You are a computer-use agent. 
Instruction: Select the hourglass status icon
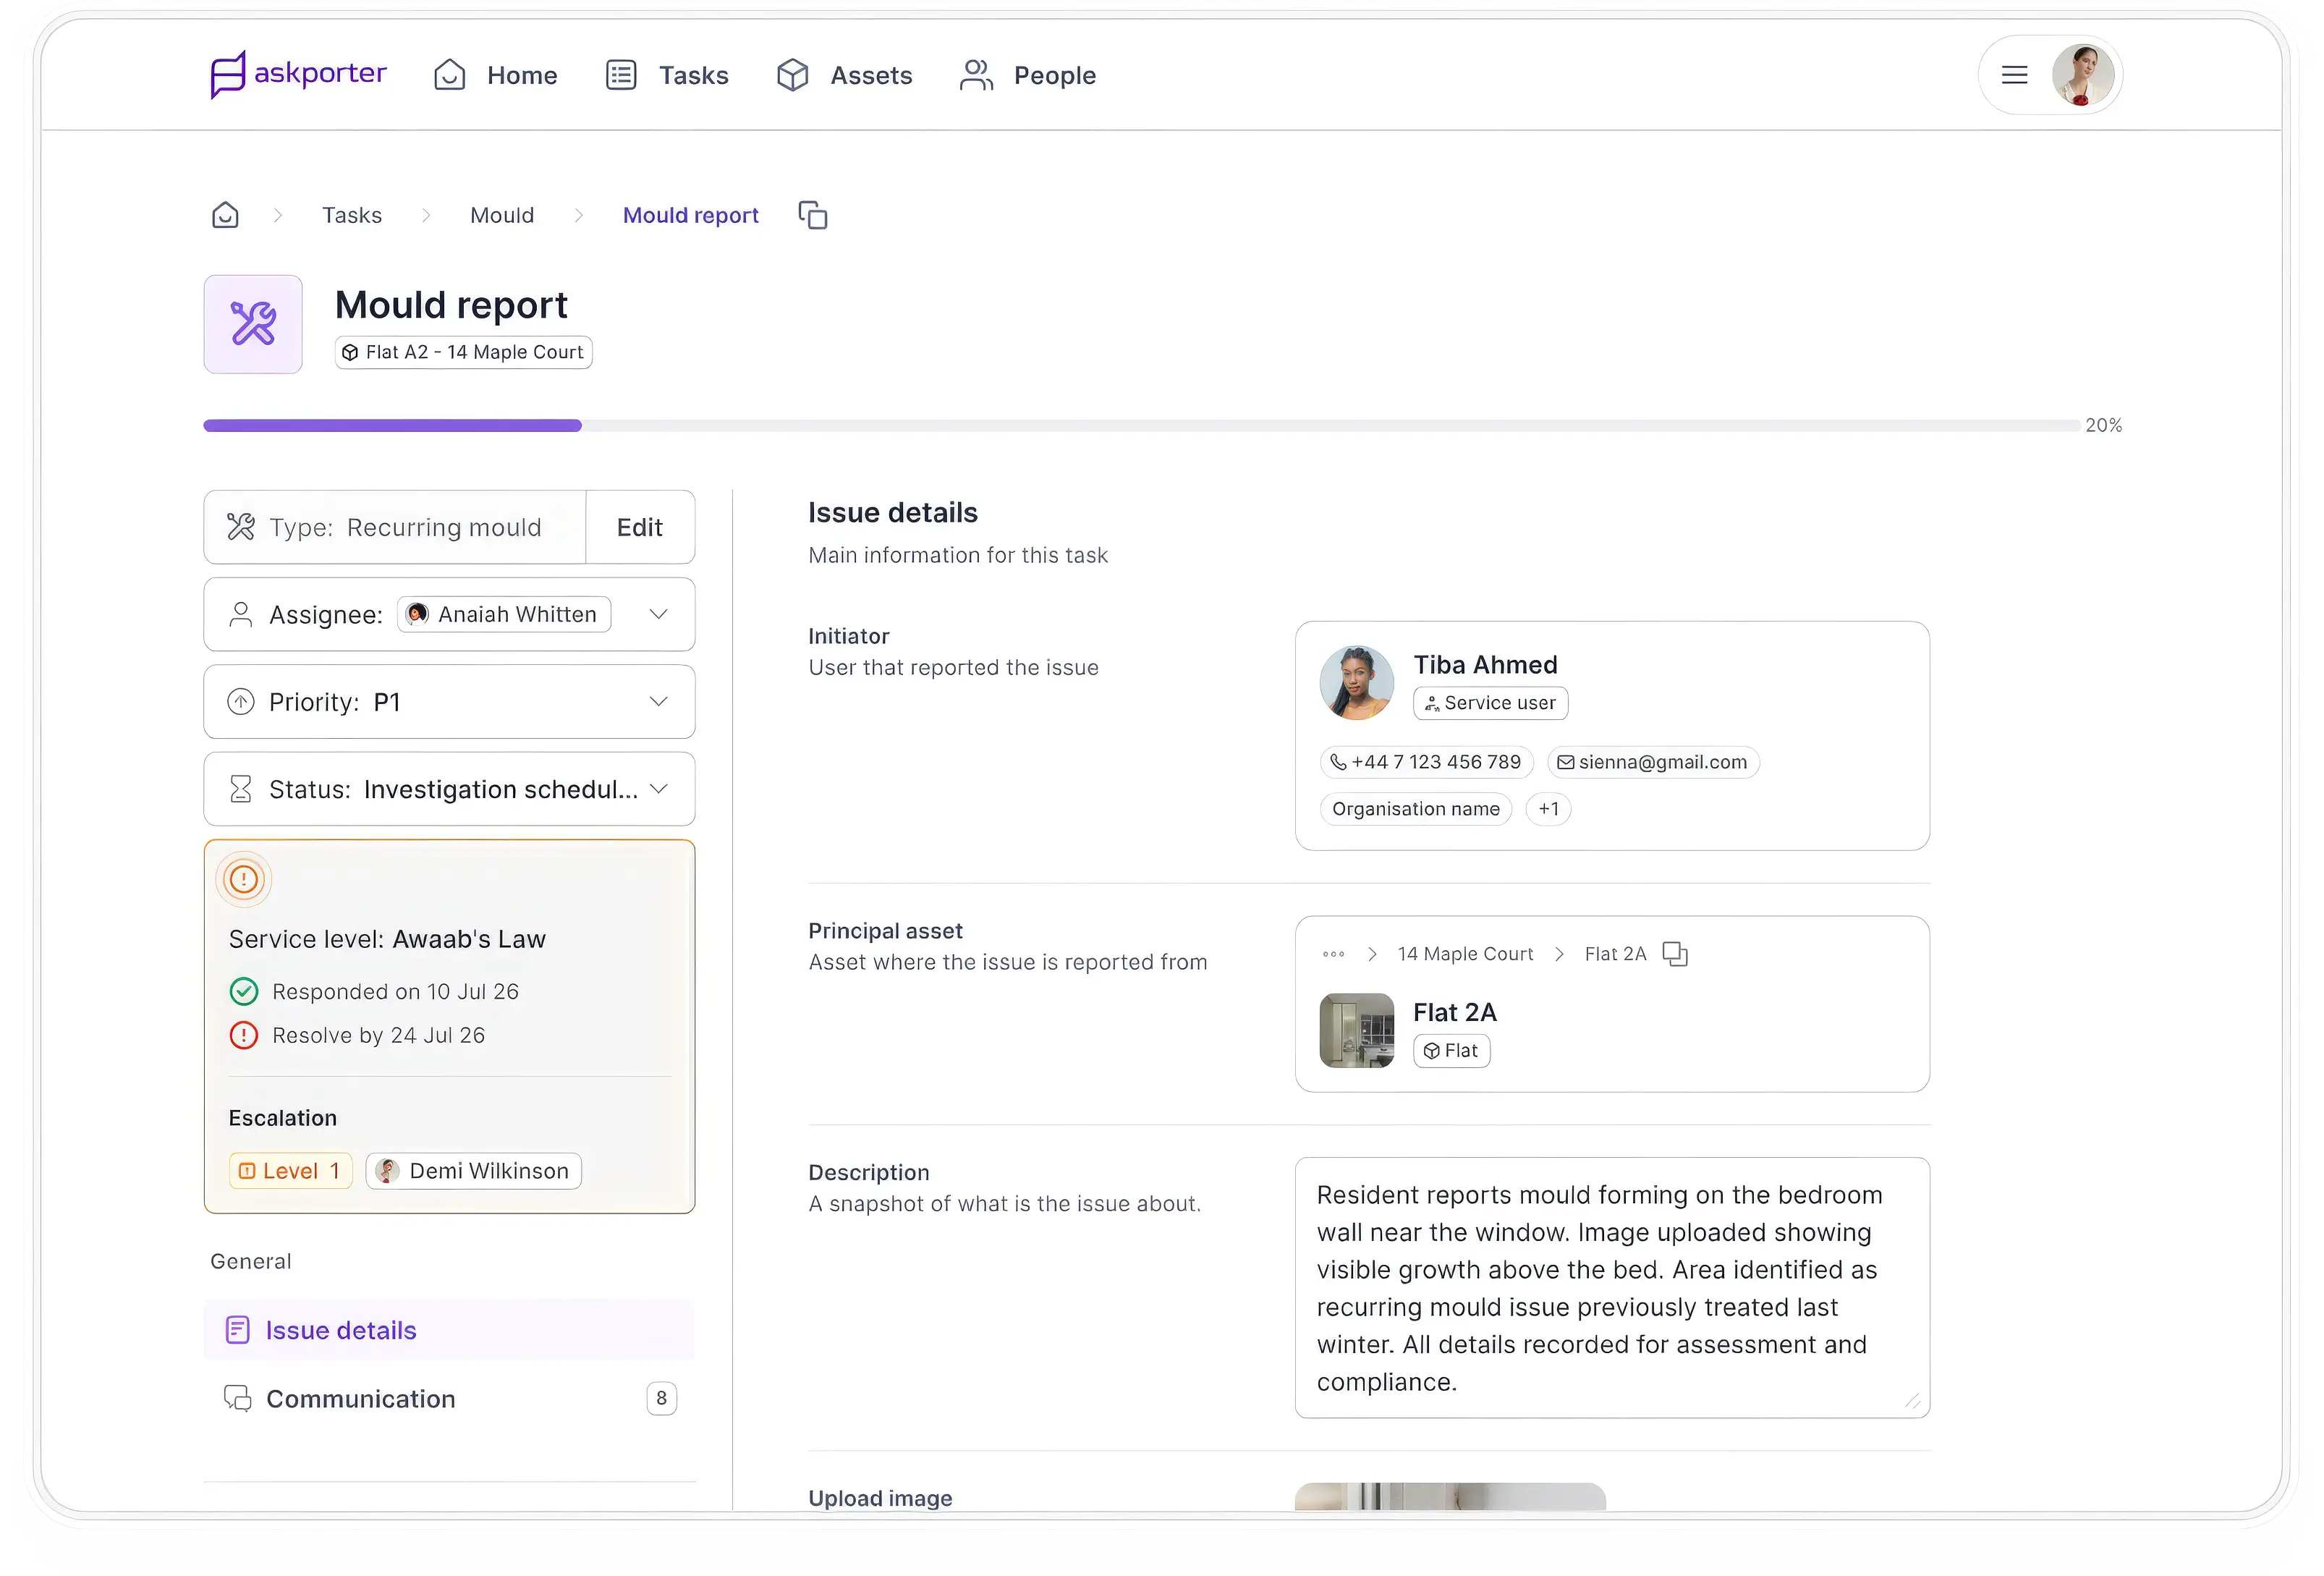[x=240, y=788]
